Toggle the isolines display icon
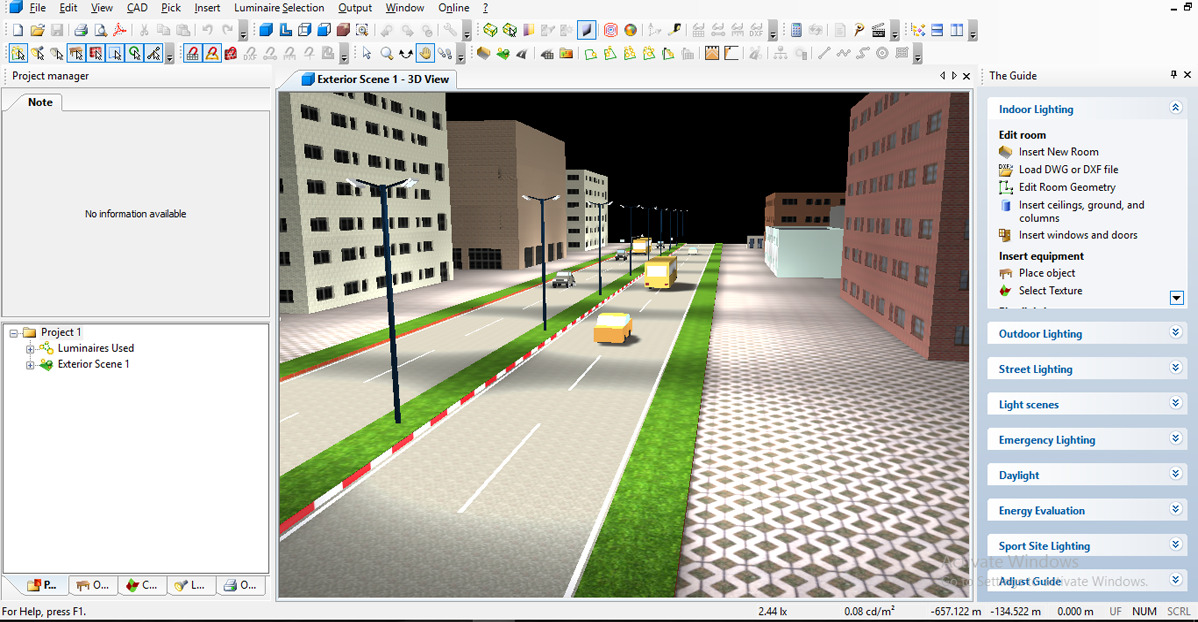1198x622 pixels. [x=610, y=31]
